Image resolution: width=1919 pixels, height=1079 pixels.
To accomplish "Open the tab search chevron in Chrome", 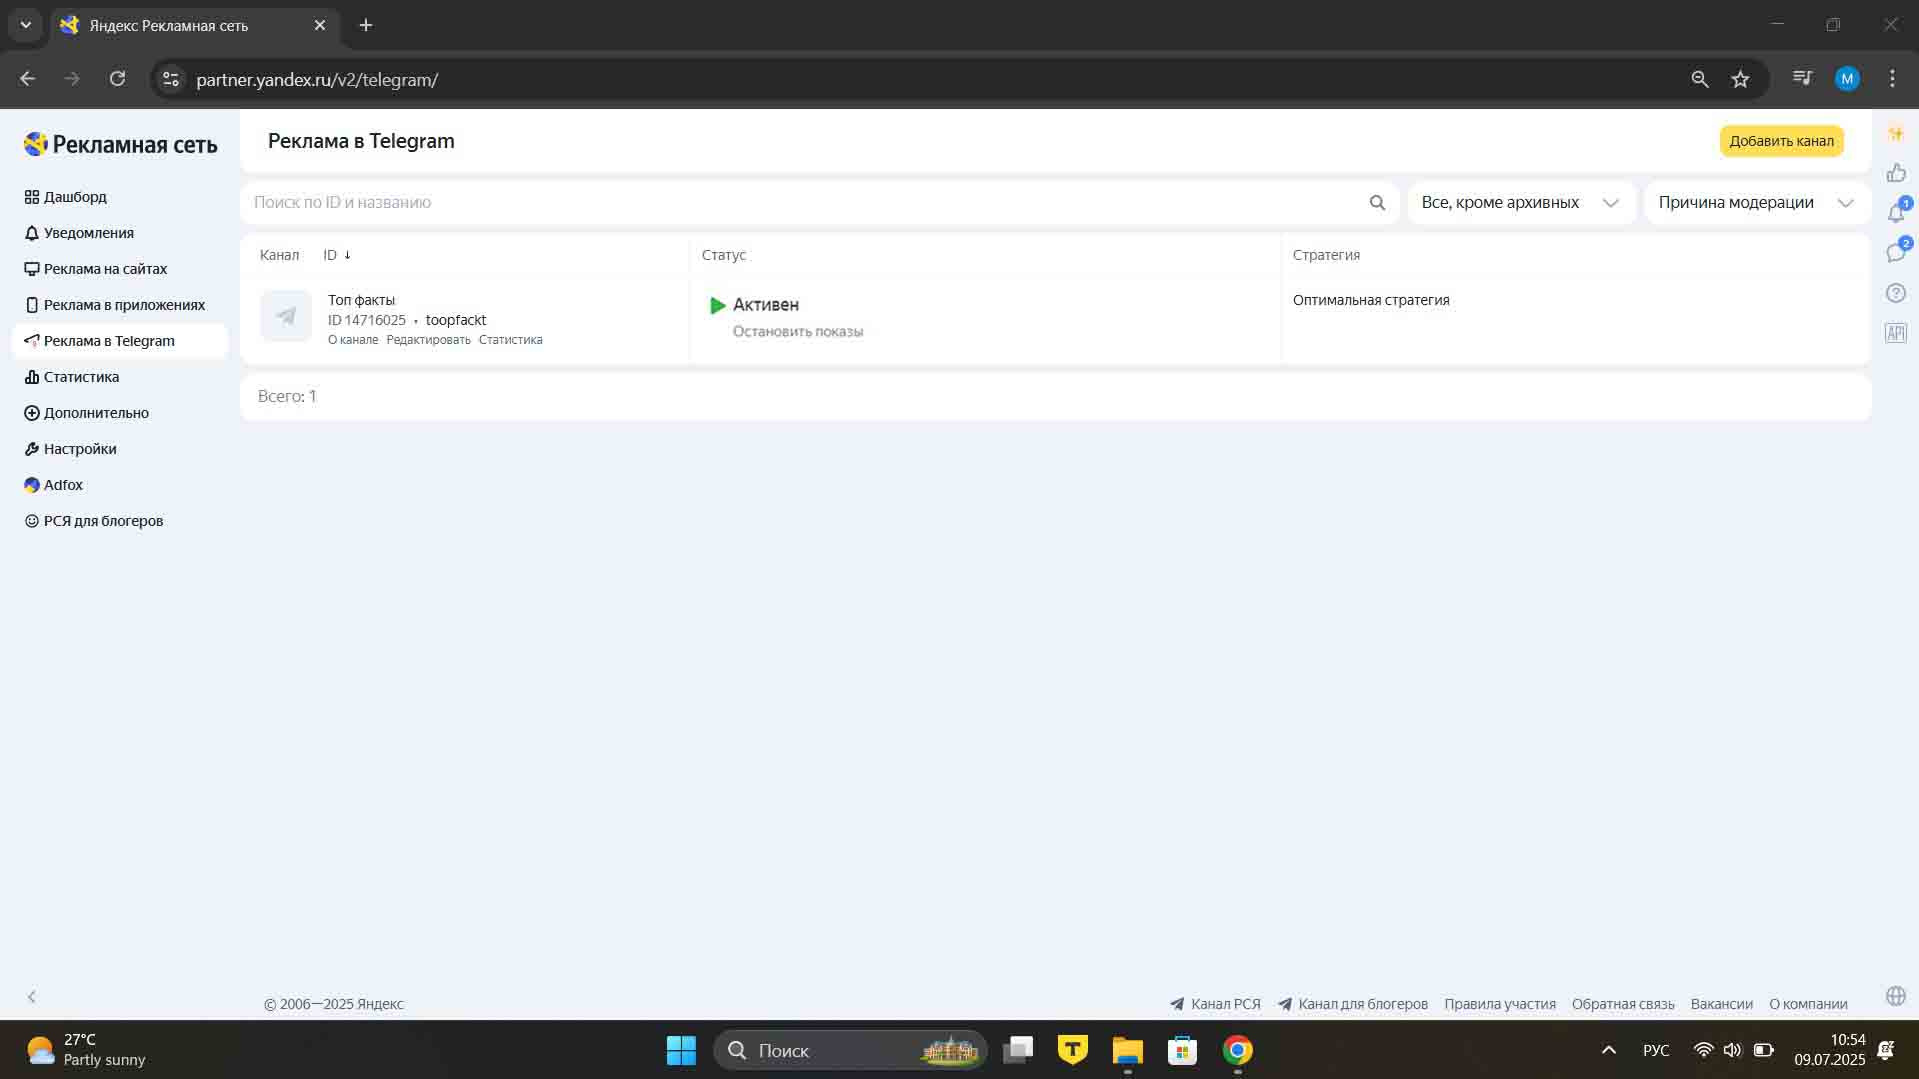I will coord(26,25).
